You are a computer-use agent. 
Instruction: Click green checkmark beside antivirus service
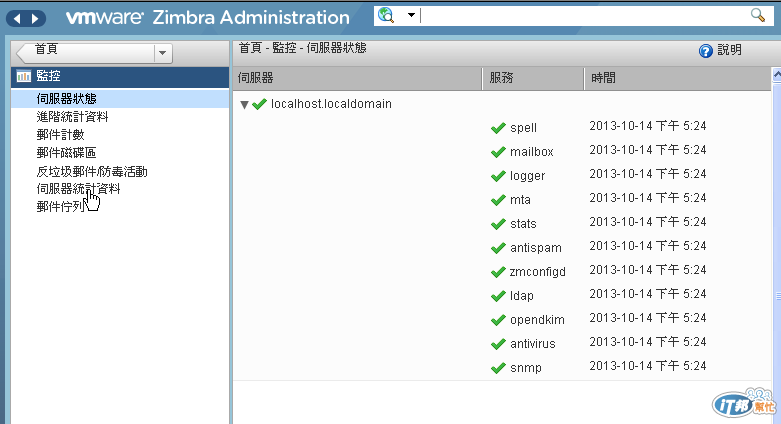[497, 344]
